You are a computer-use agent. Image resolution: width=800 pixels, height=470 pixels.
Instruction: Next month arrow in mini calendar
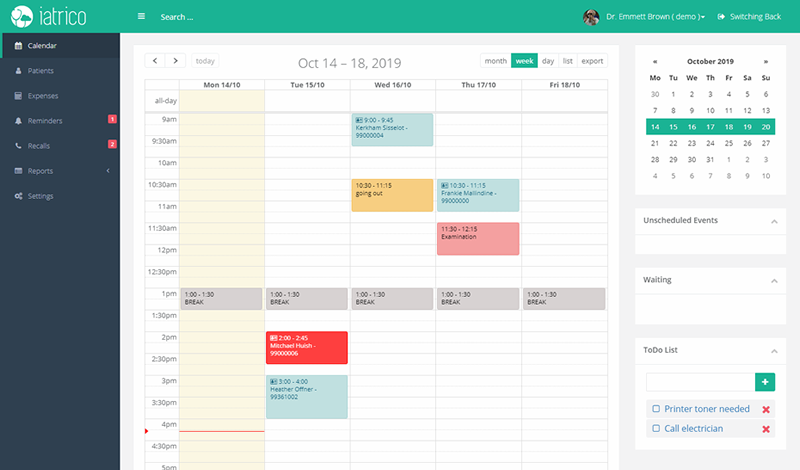coord(766,61)
